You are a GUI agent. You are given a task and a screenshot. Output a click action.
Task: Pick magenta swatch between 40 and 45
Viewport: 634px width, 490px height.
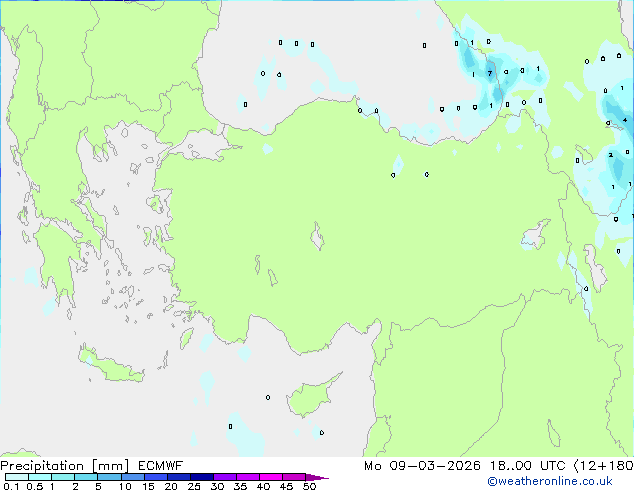coord(271,477)
